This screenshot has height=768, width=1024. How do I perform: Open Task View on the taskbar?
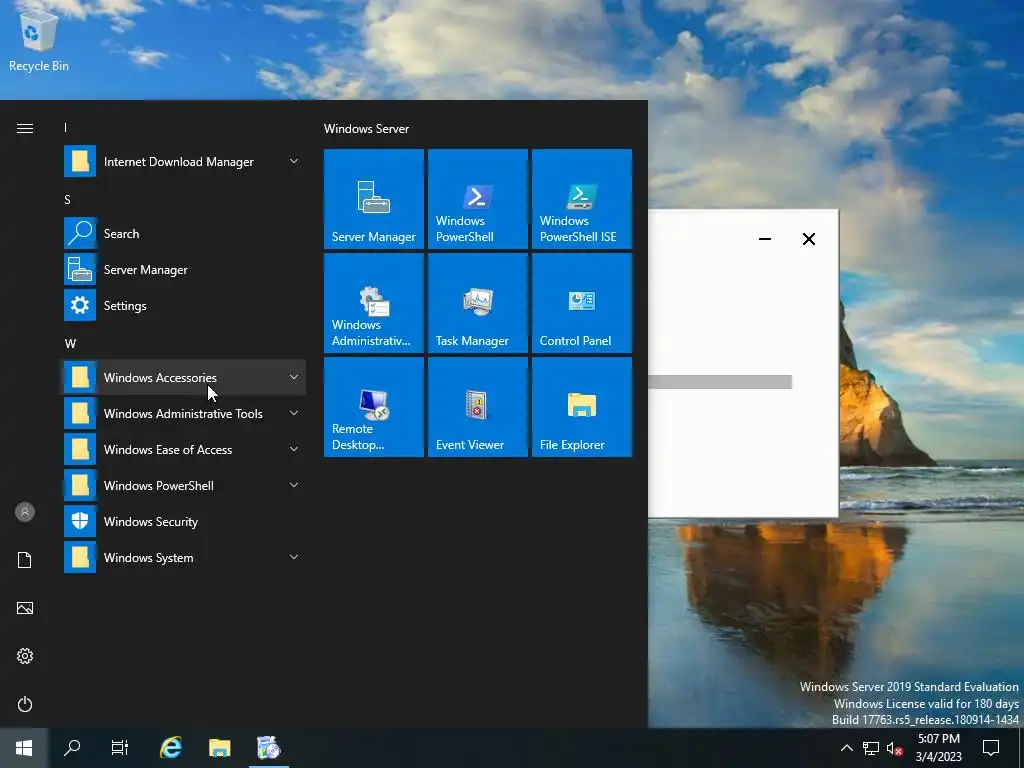[120, 748]
